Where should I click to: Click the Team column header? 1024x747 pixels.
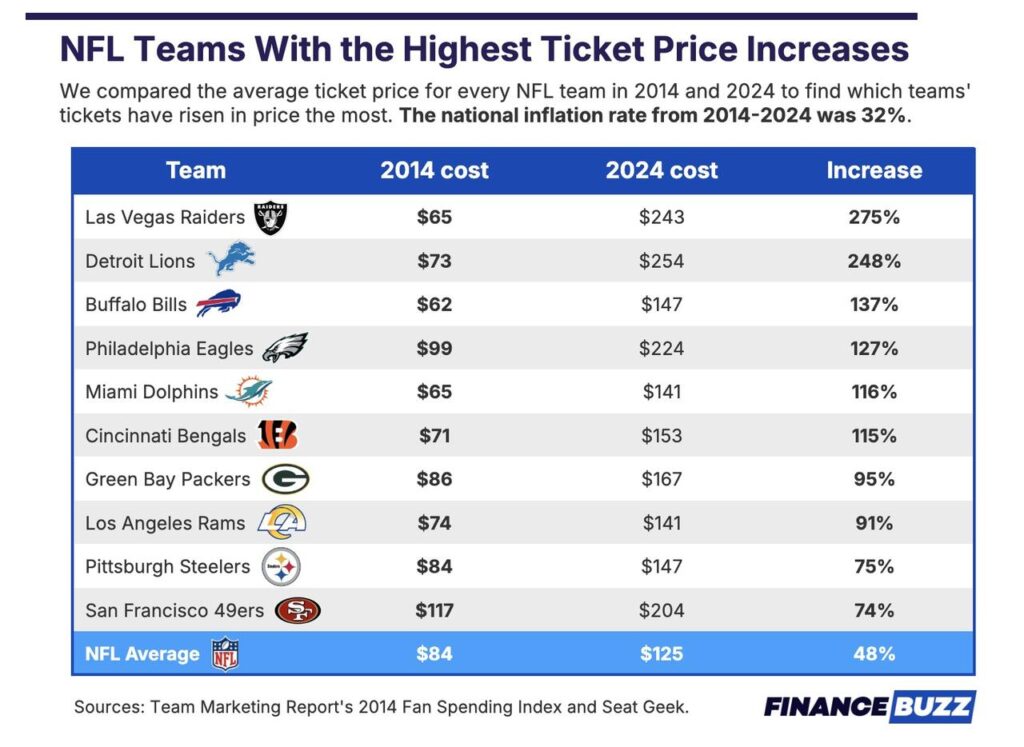(x=196, y=170)
